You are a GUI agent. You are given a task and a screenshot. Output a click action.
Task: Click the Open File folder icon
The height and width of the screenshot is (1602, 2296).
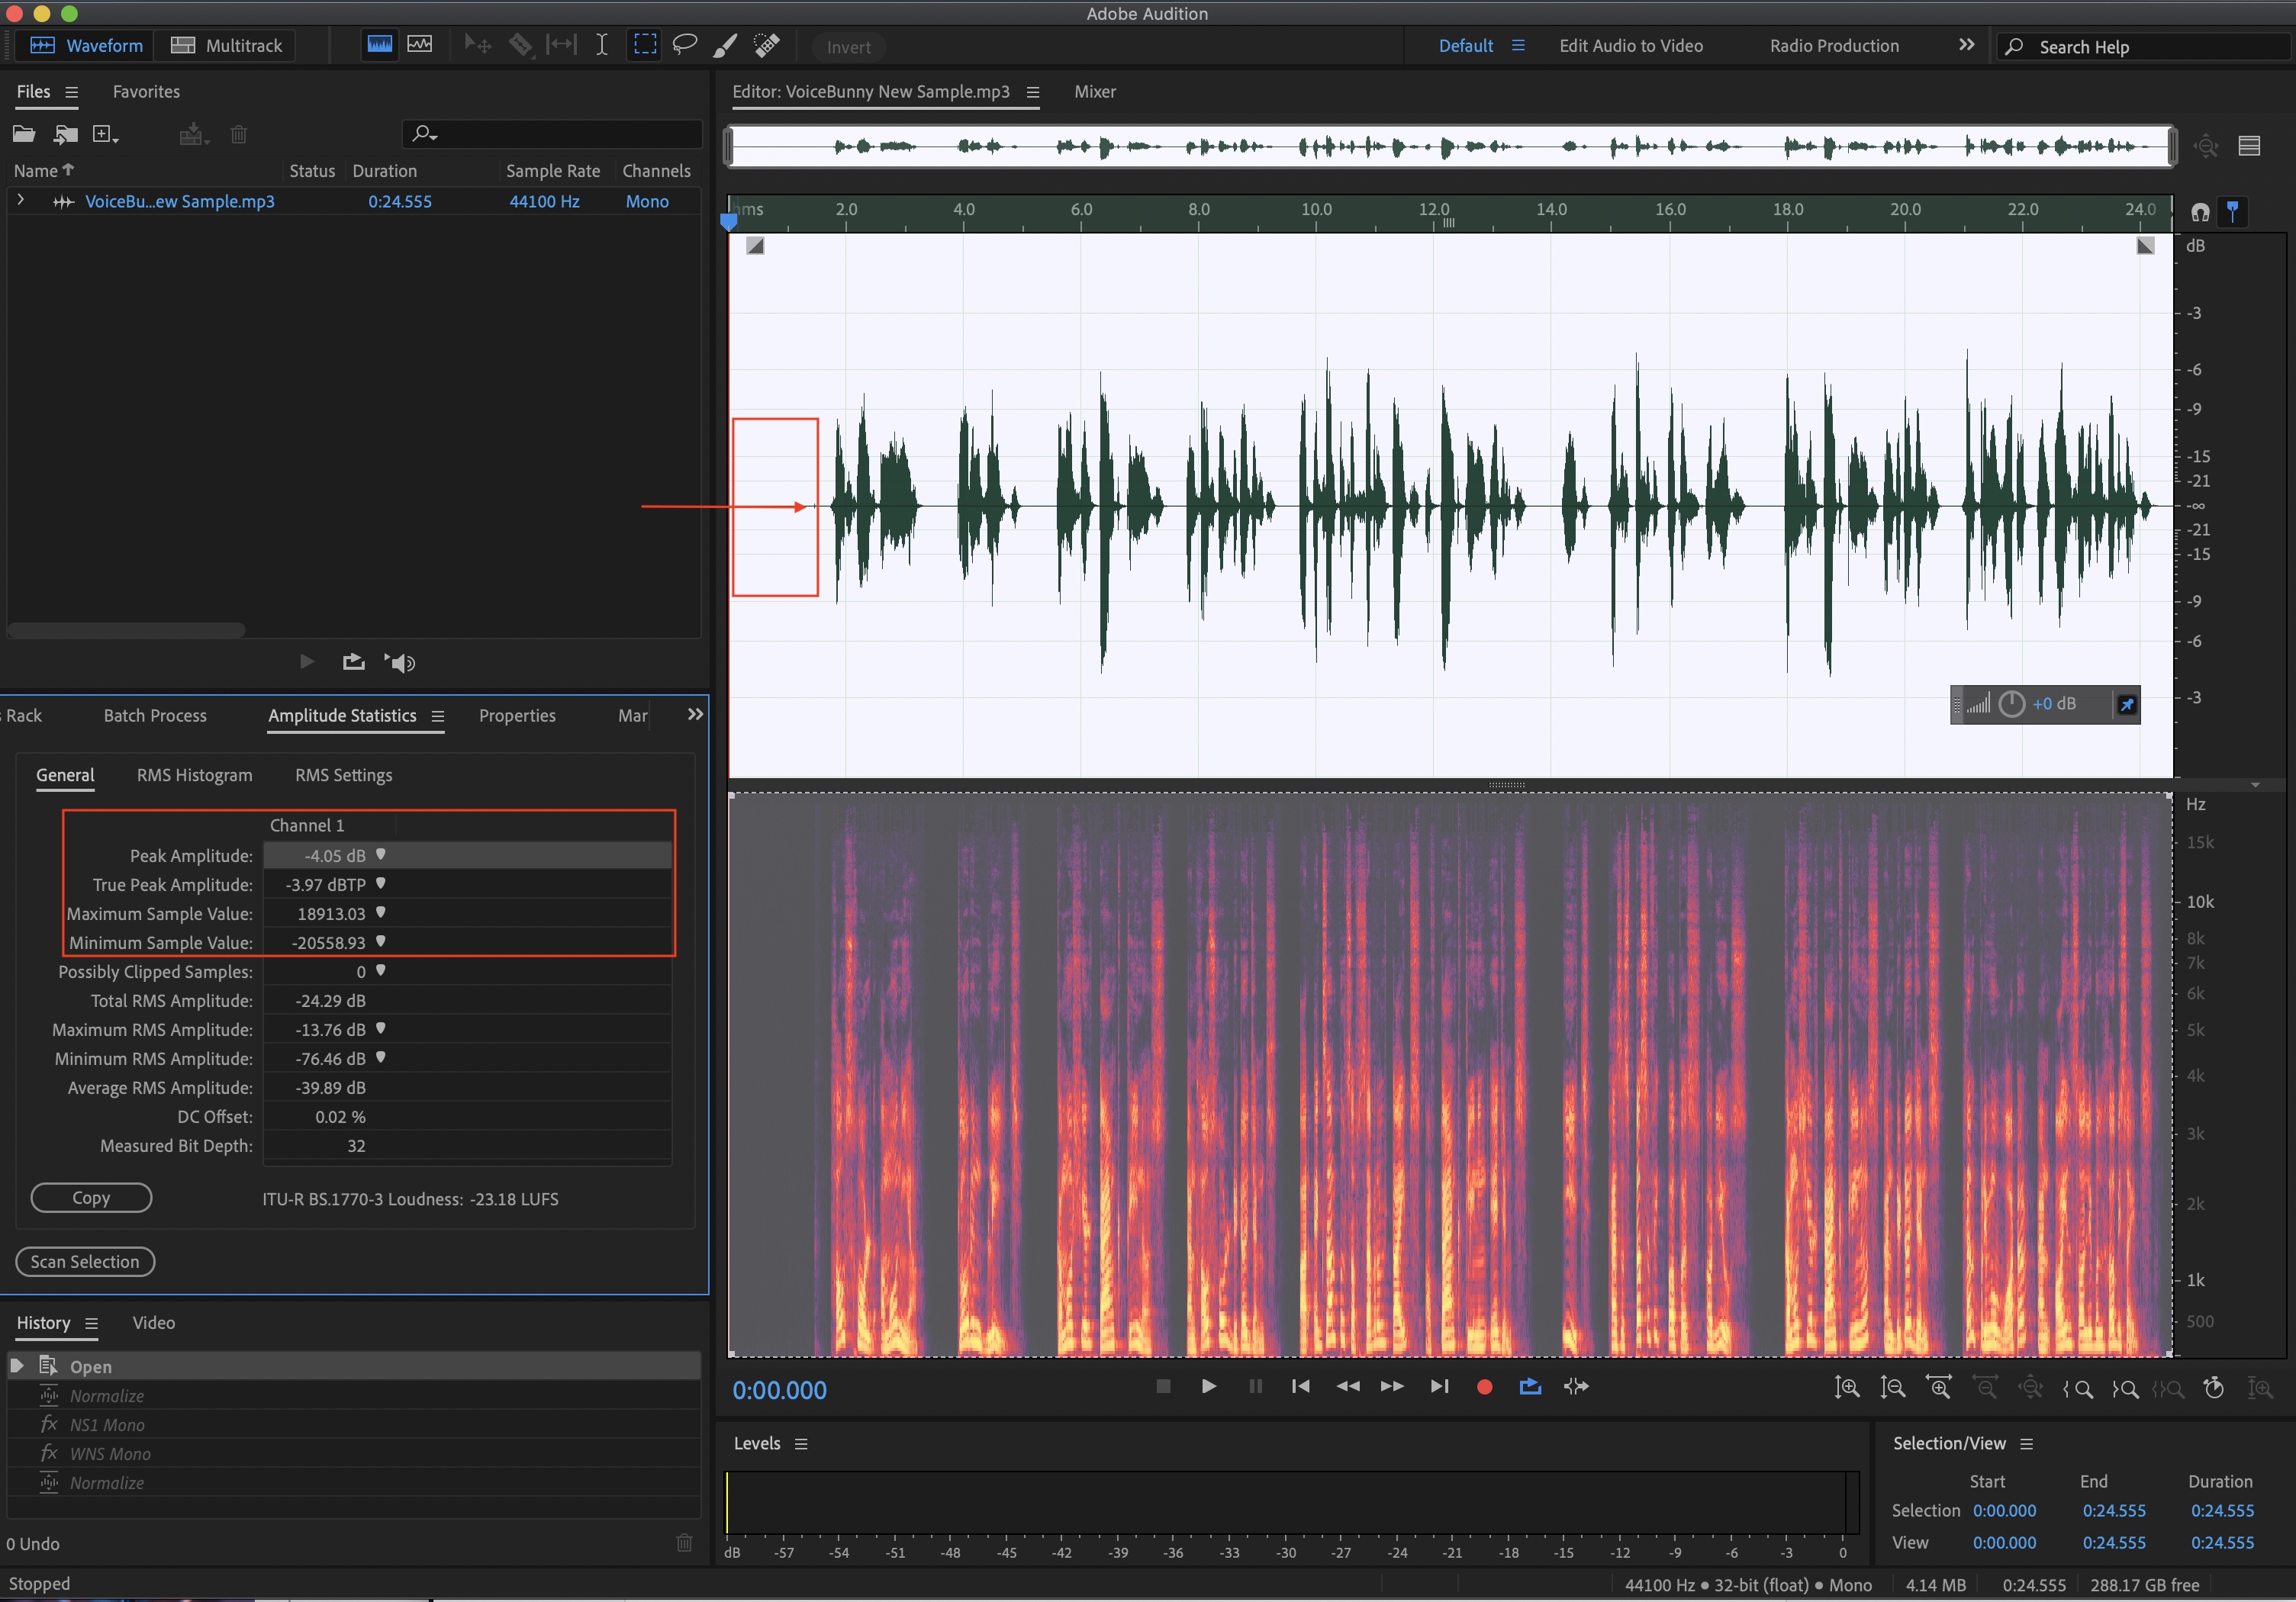coord(23,134)
